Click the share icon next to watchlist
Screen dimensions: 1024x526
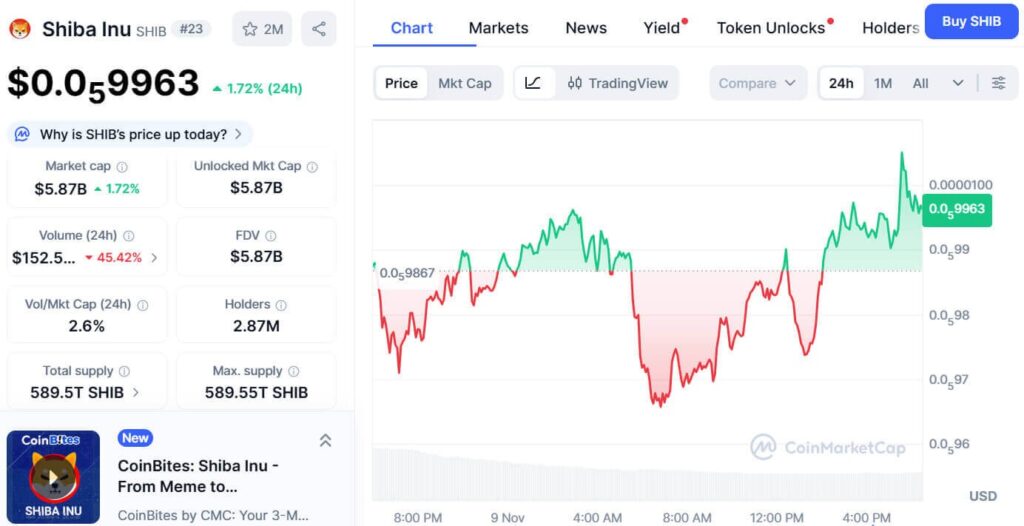click(319, 29)
